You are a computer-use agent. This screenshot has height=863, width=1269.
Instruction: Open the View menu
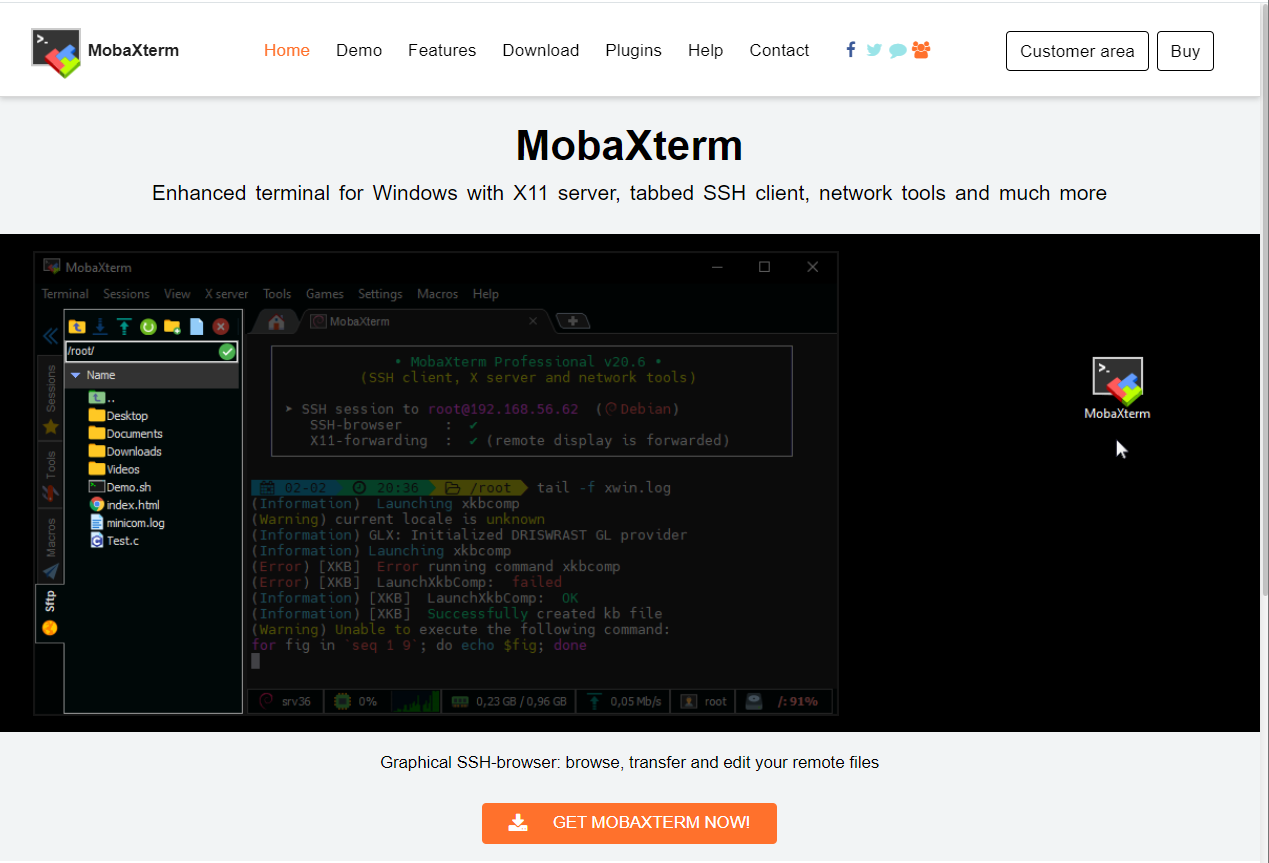(177, 294)
